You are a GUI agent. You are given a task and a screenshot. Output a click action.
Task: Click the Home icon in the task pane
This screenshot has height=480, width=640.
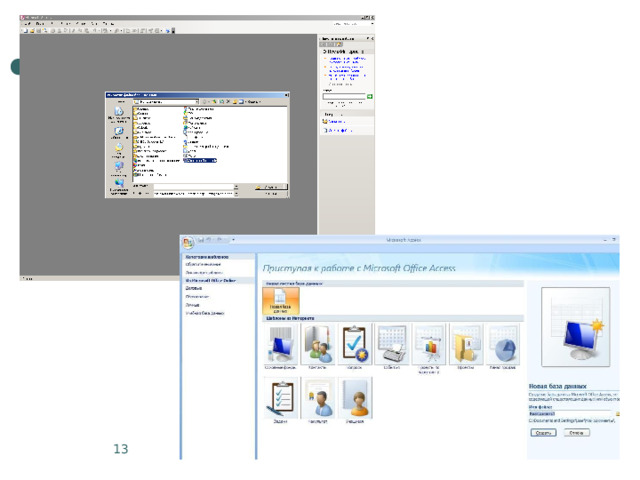(338, 44)
